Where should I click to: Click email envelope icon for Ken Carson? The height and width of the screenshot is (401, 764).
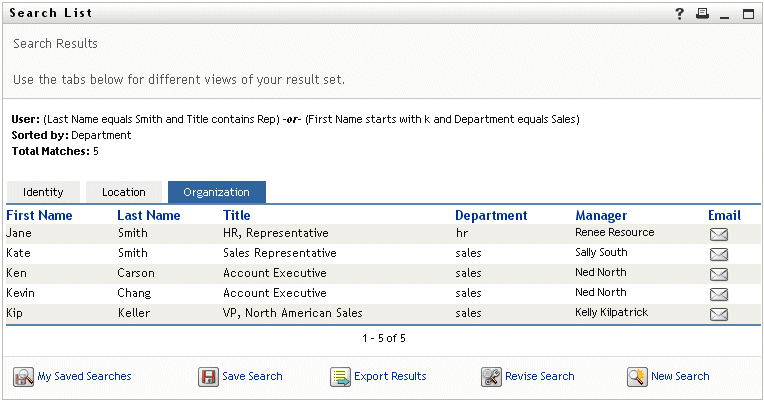tap(718, 274)
